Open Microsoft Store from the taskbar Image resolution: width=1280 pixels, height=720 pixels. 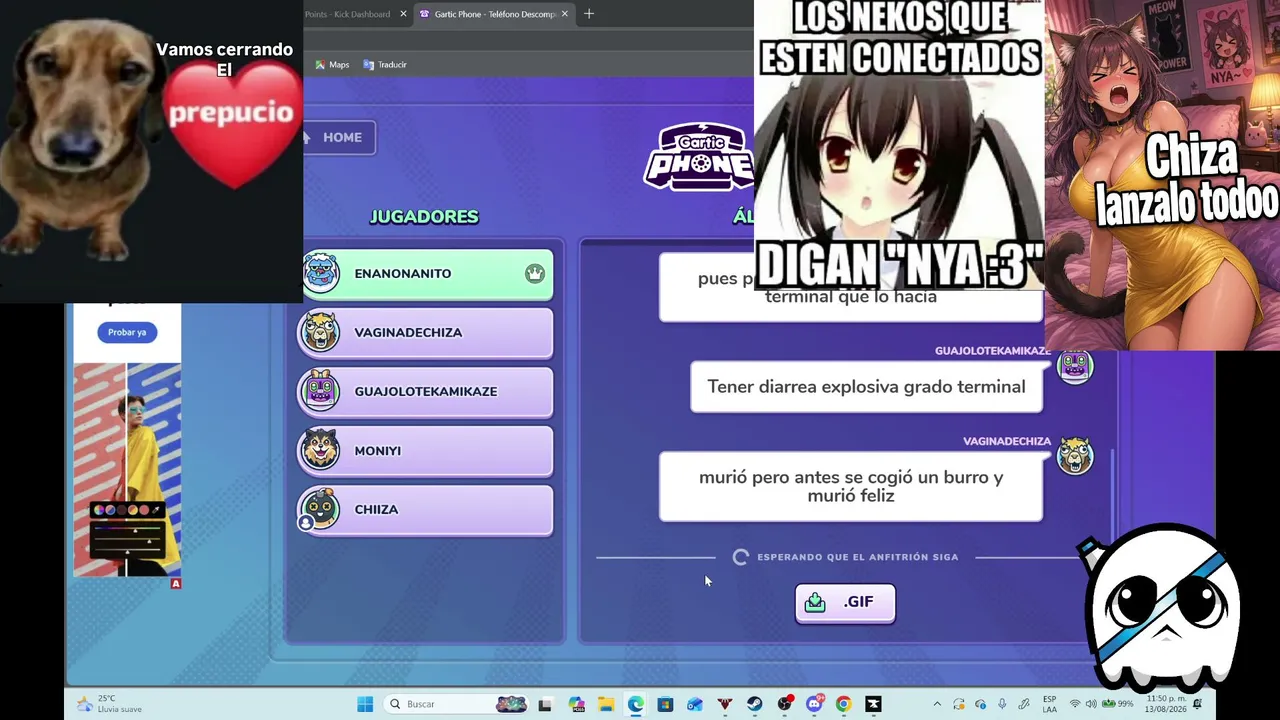coord(665,704)
